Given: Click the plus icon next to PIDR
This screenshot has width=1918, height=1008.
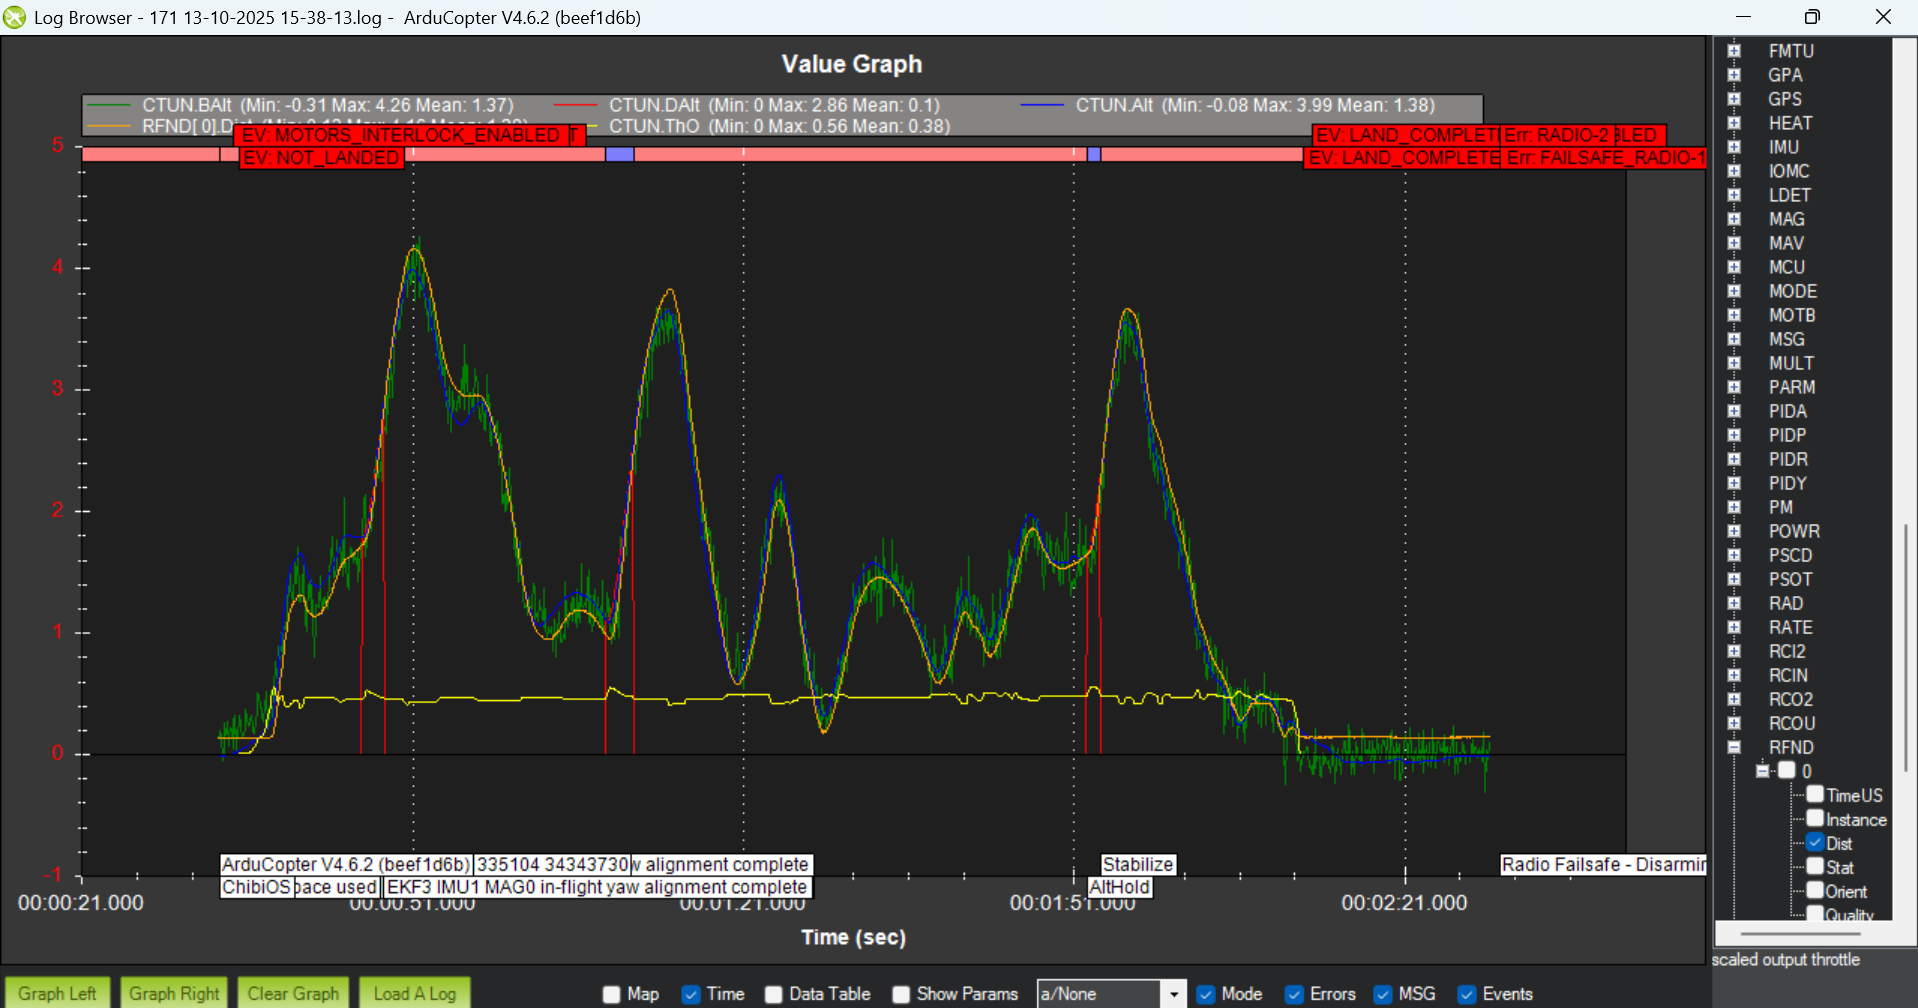Looking at the screenshot, I should (x=1734, y=459).
